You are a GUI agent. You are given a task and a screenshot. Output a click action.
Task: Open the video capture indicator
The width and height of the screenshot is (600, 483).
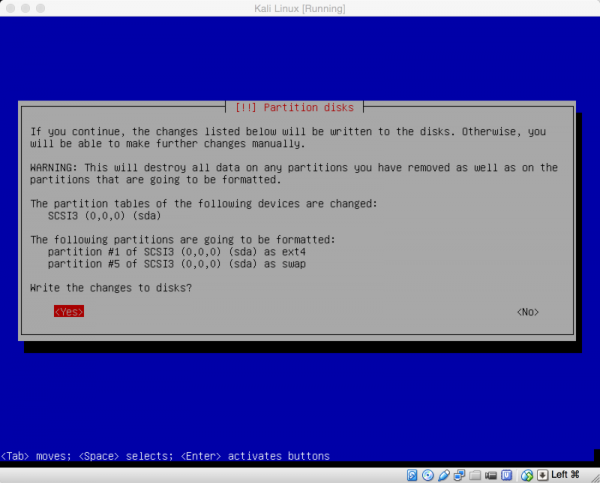click(491, 475)
